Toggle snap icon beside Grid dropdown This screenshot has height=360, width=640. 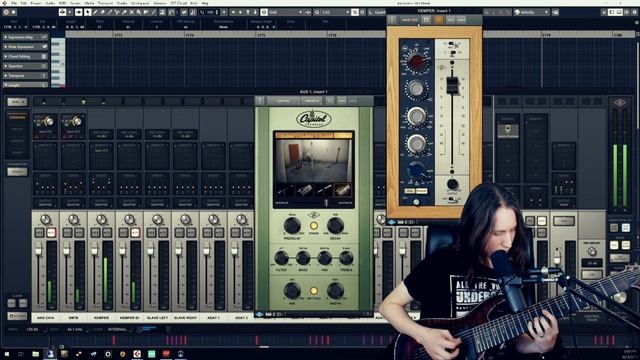[x=264, y=12]
